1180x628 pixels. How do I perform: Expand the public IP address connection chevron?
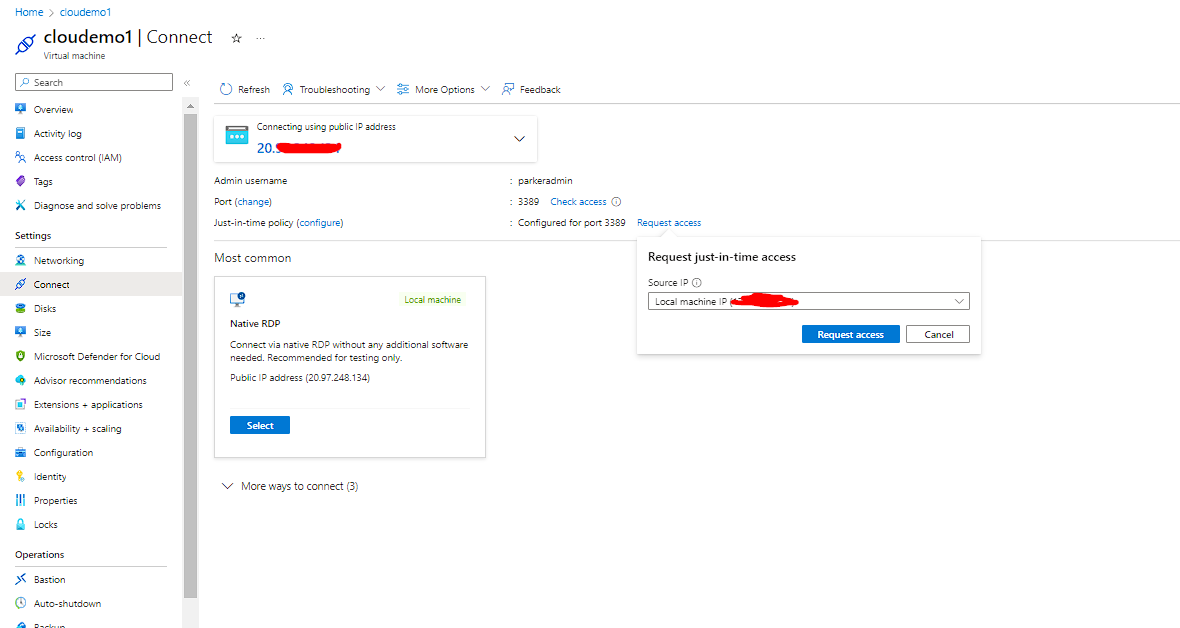pyautogui.click(x=519, y=139)
